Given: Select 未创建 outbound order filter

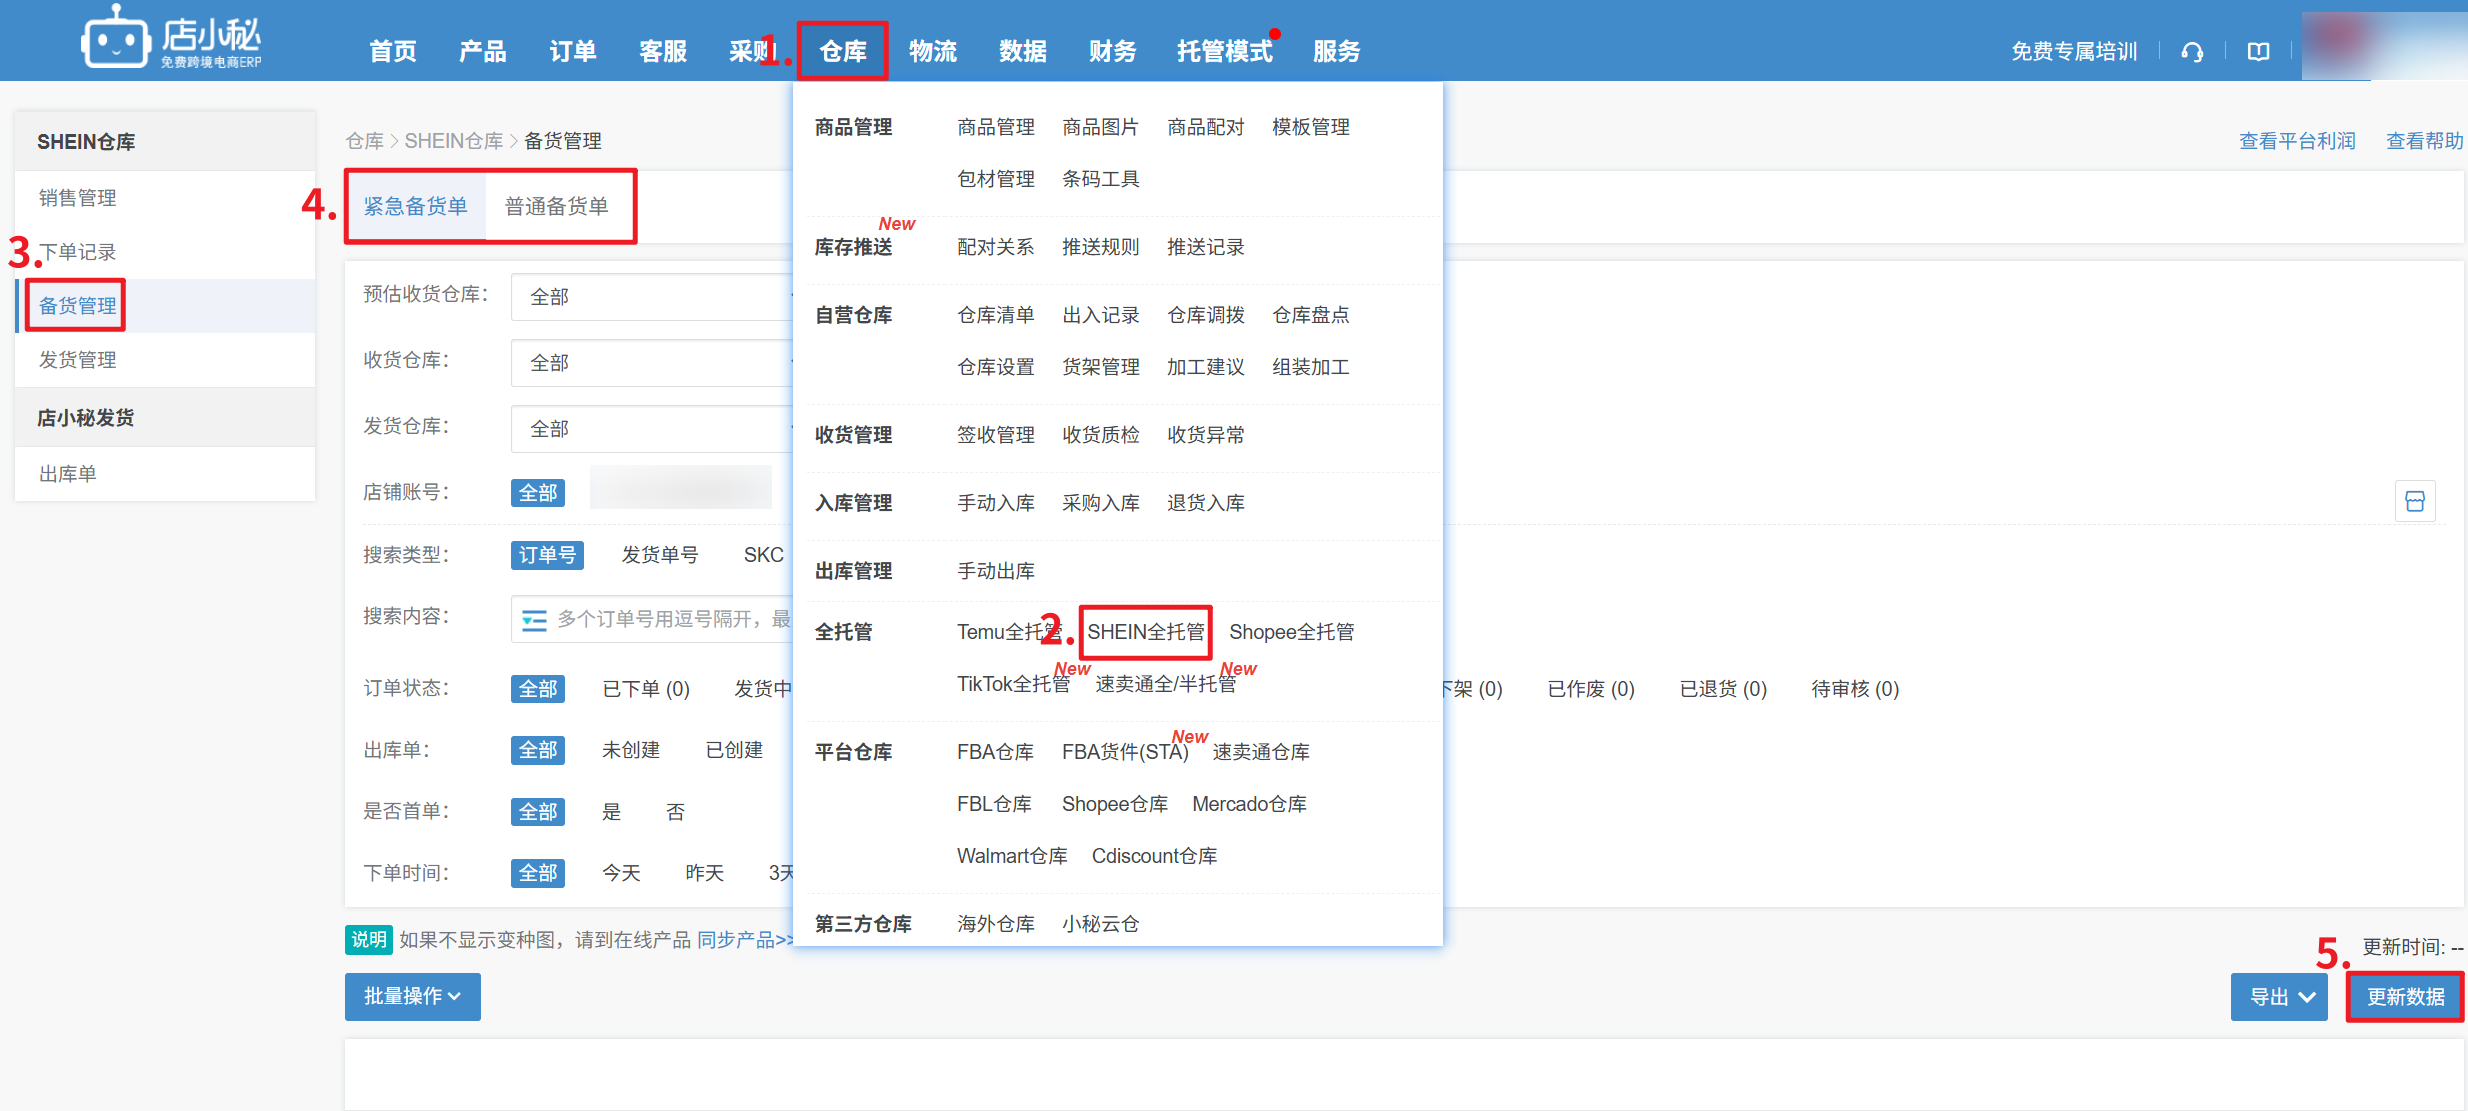Looking at the screenshot, I should [630, 750].
